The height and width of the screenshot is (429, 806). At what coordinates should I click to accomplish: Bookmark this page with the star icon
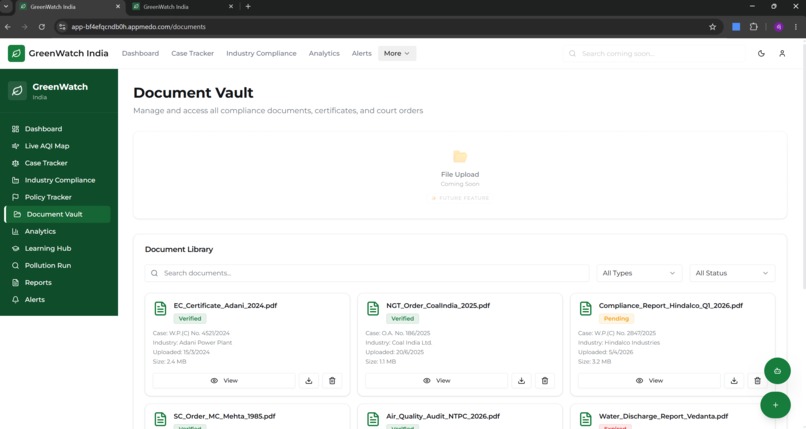click(x=712, y=27)
